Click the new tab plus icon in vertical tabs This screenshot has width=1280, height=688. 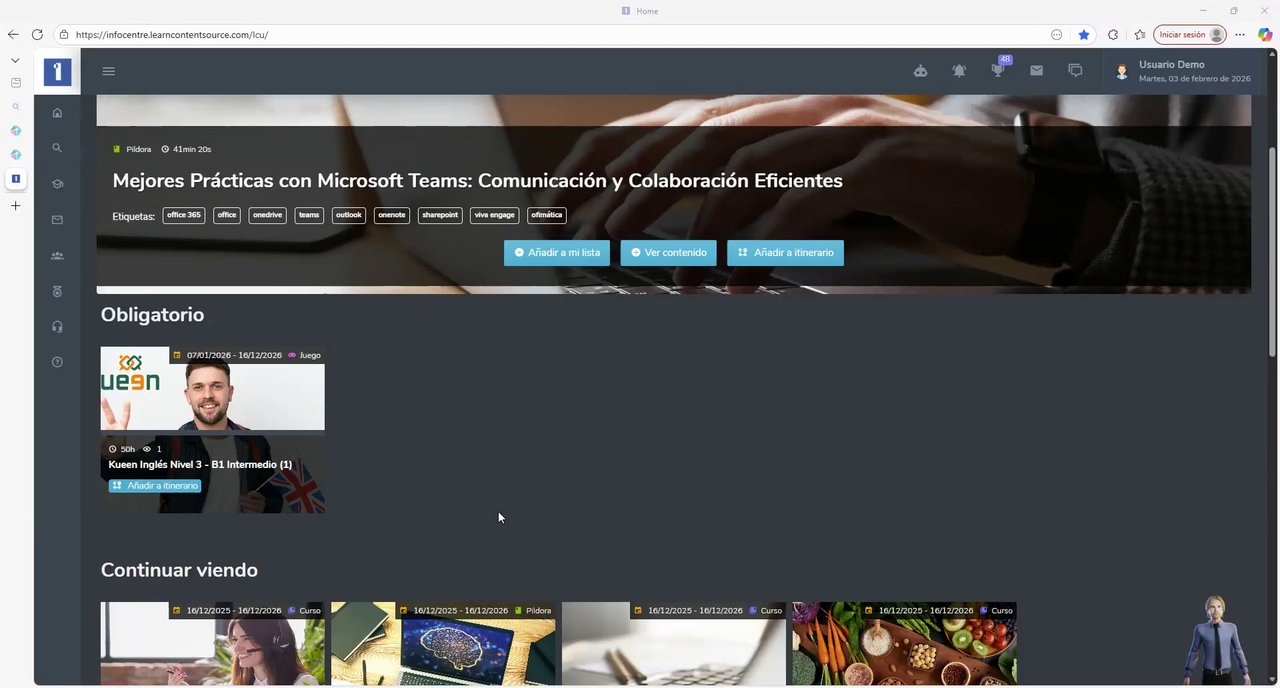coord(15,206)
